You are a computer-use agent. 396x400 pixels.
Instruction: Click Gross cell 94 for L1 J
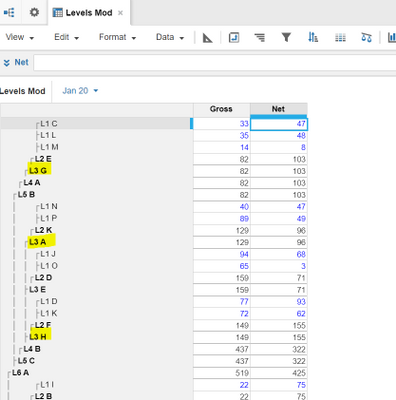pos(222,254)
